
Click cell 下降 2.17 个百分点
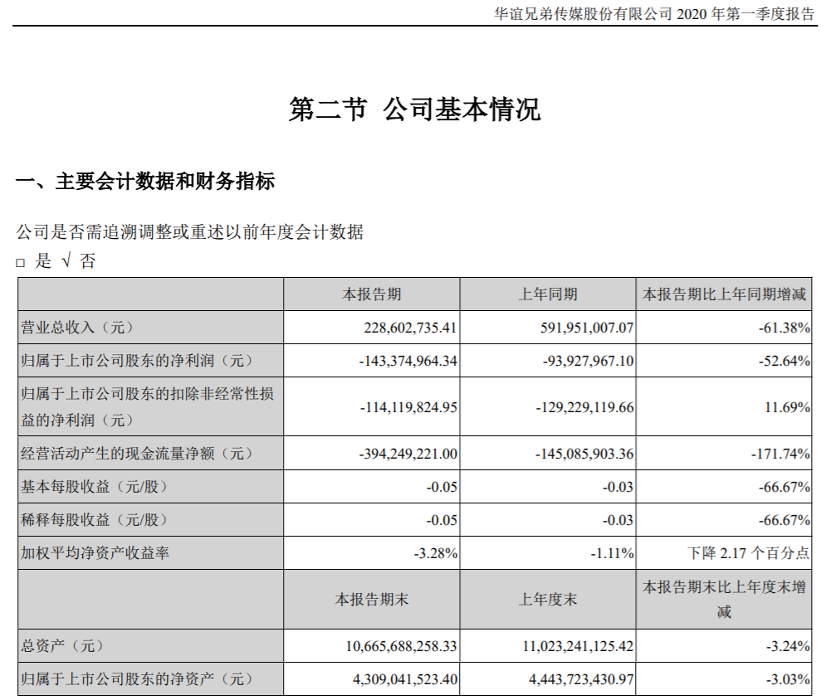tap(748, 553)
